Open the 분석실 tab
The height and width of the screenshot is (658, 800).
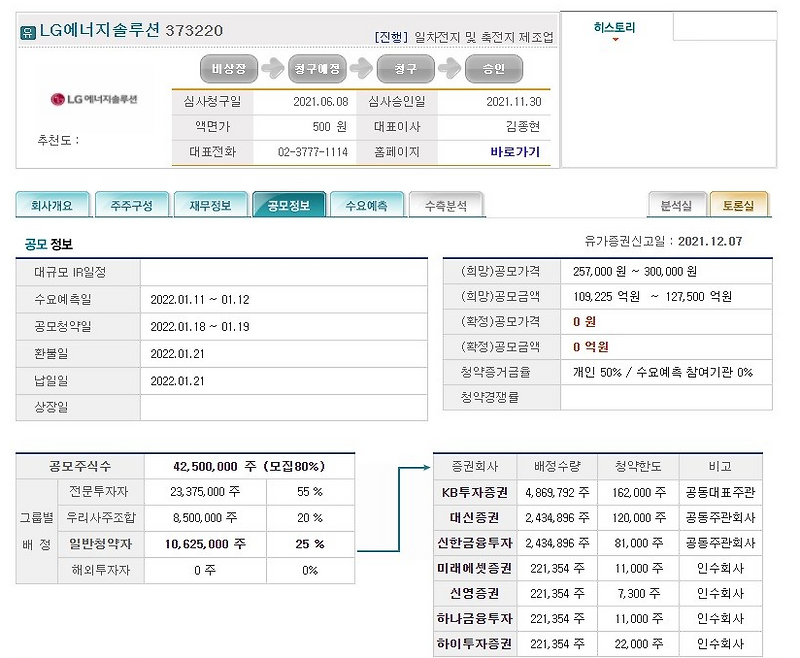677,205
